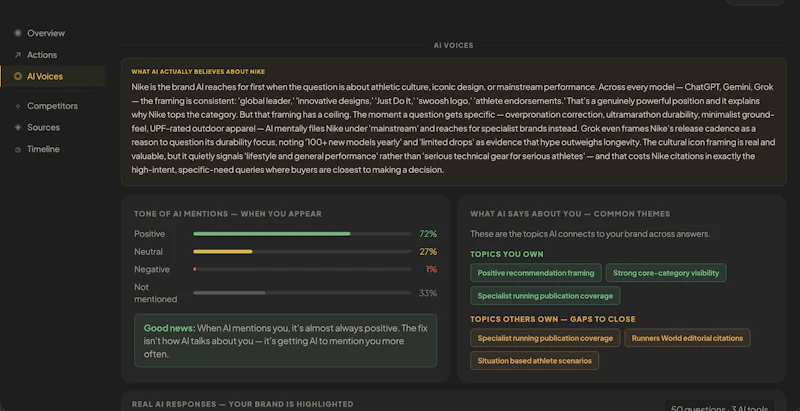Viewport: 800px width, 411px height.
Task: Click the Sources diamond icon
Action: pos(18,127)
